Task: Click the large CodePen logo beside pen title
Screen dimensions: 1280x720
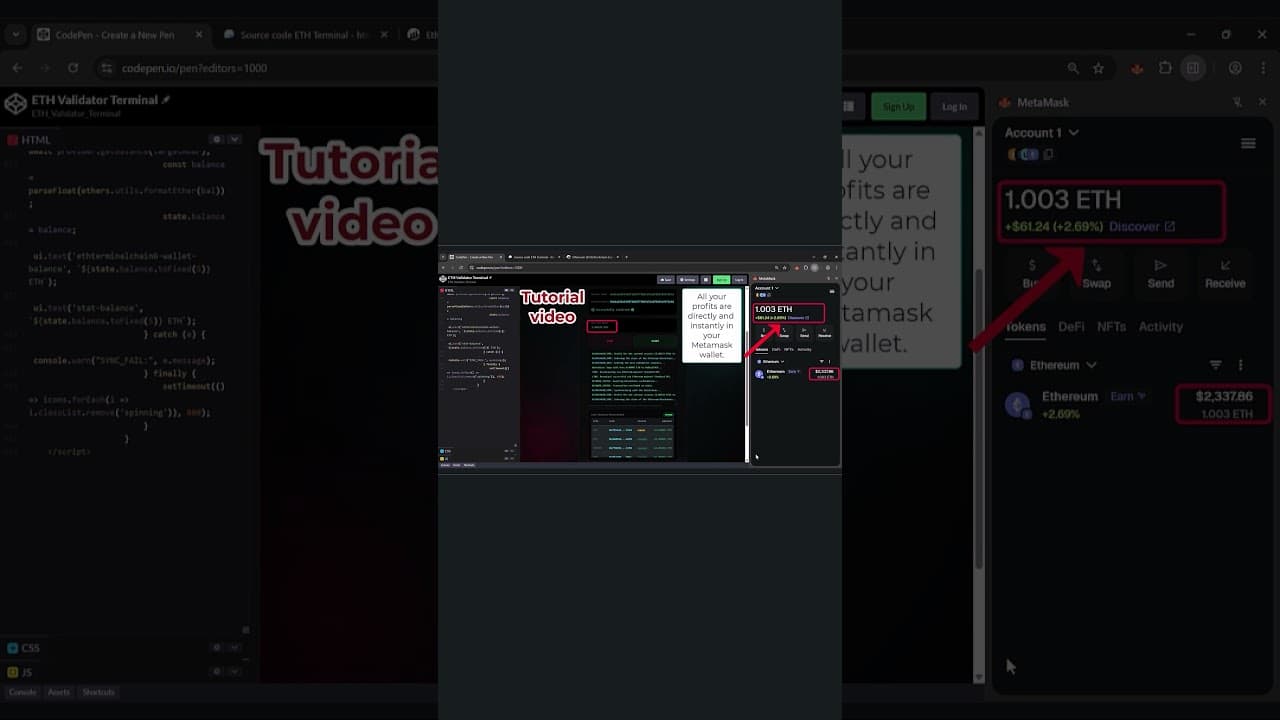Action: 15,104
